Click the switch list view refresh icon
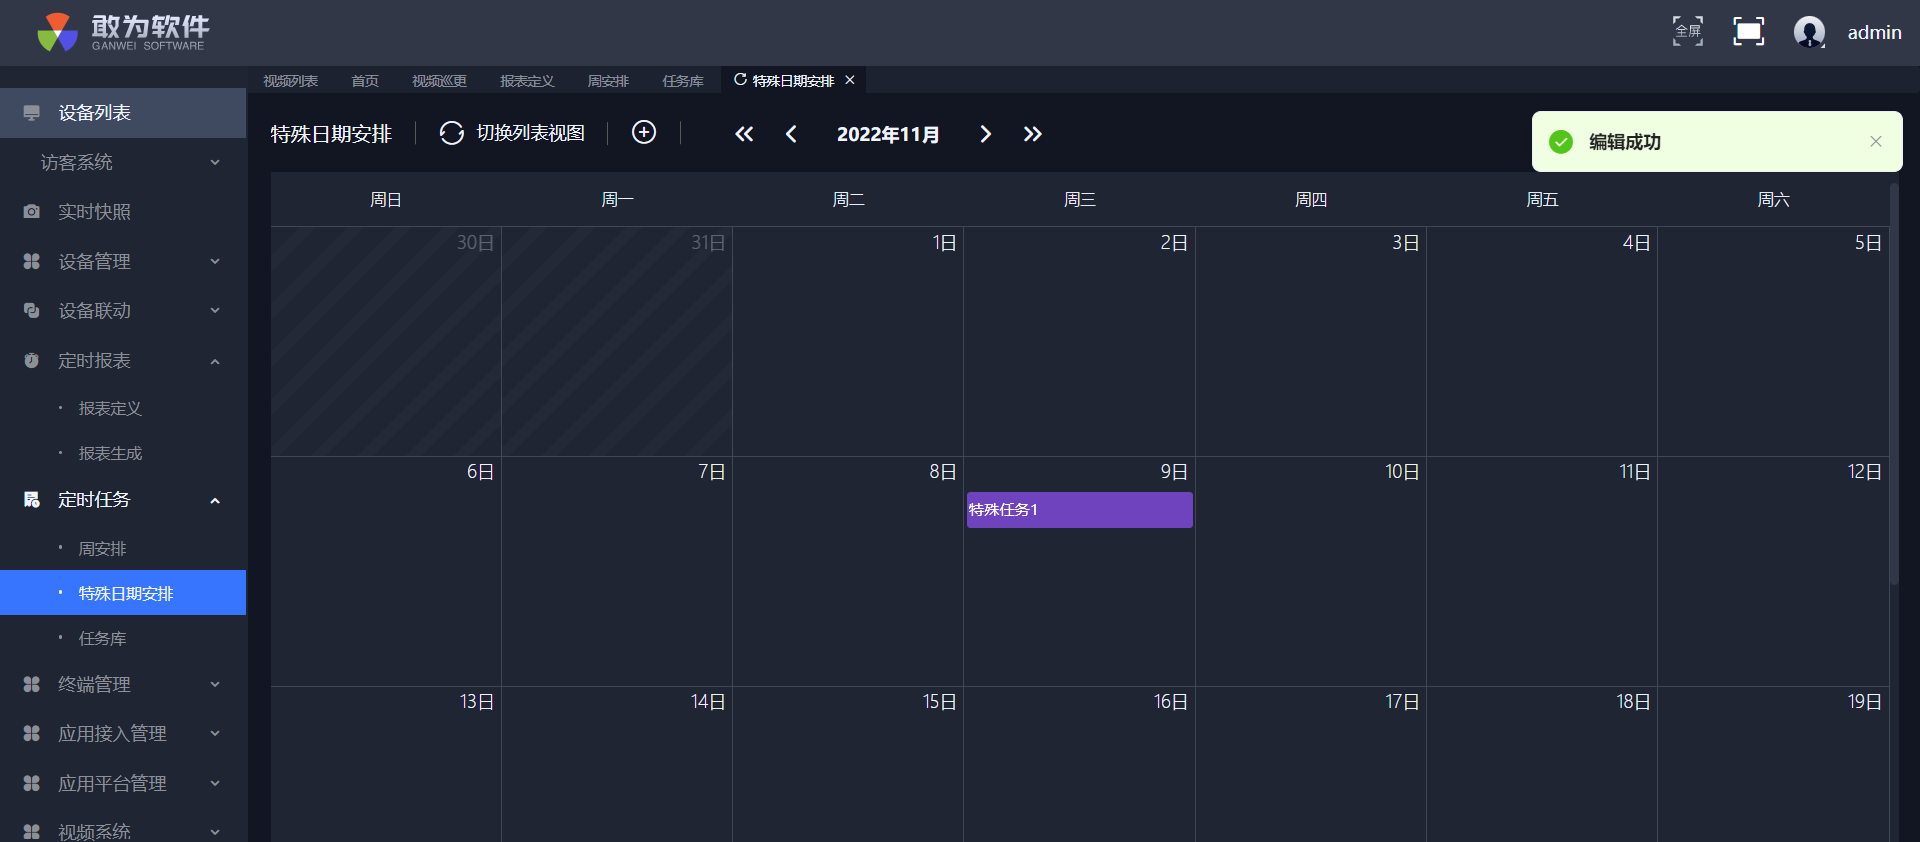Screen dimensions: 1920x842 pos(452,133)
